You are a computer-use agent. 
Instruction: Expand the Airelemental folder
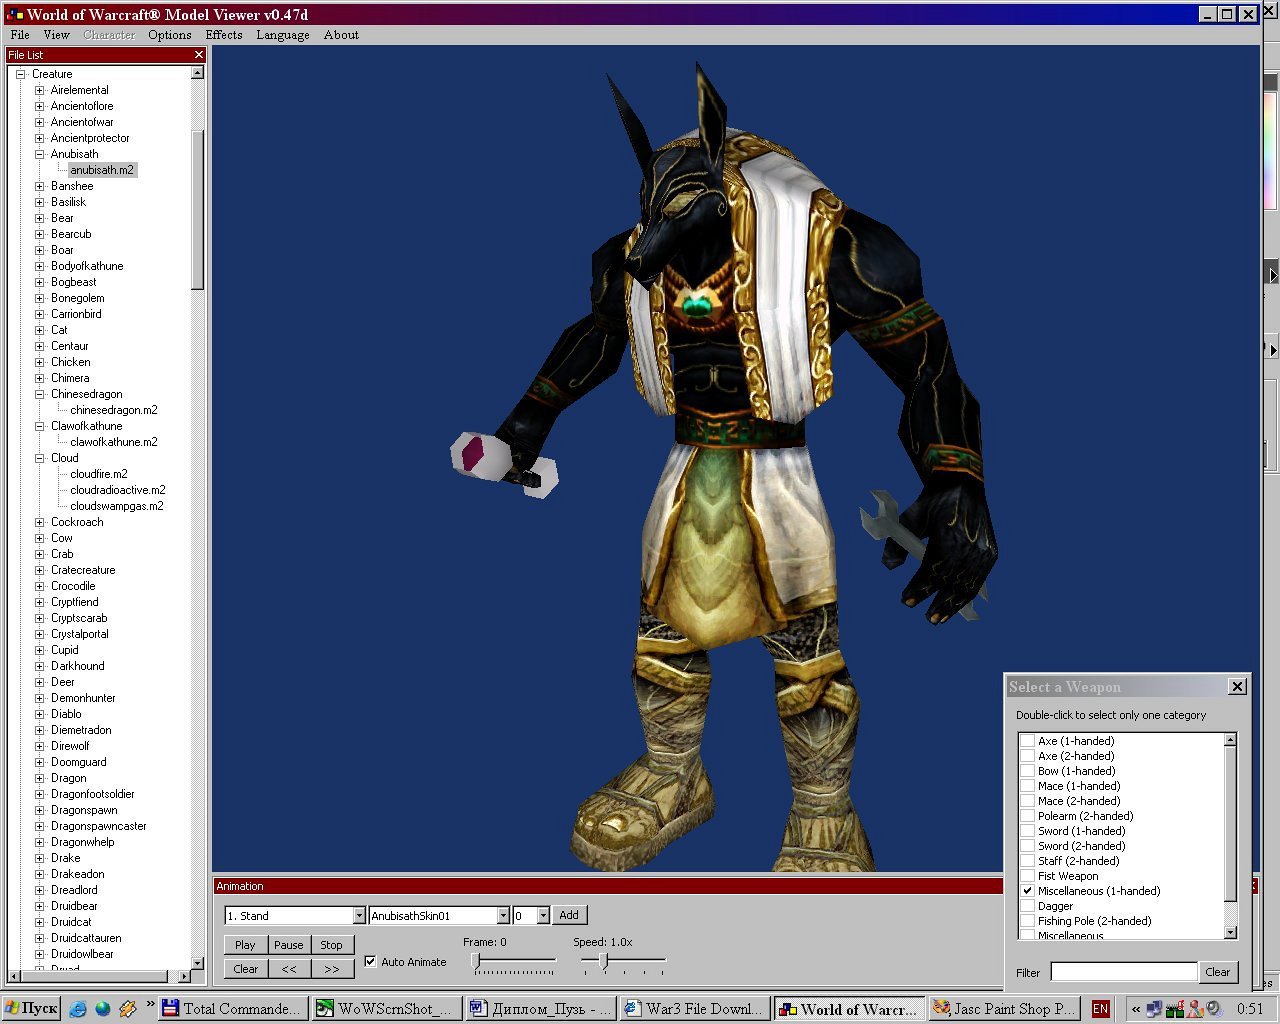[40, 90]
